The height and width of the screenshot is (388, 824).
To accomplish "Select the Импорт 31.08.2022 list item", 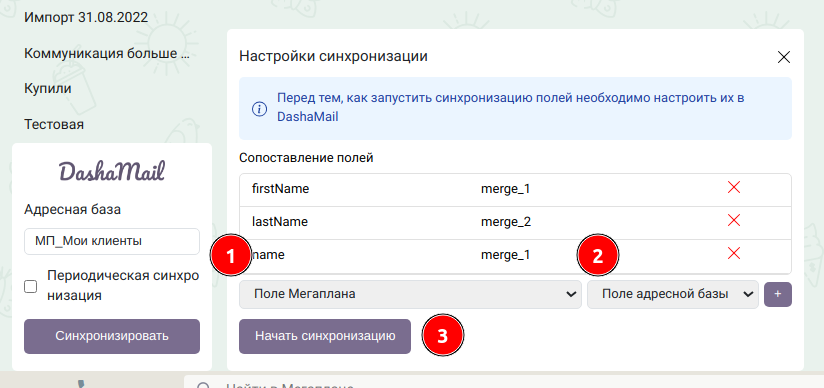I will click(86, 17).
